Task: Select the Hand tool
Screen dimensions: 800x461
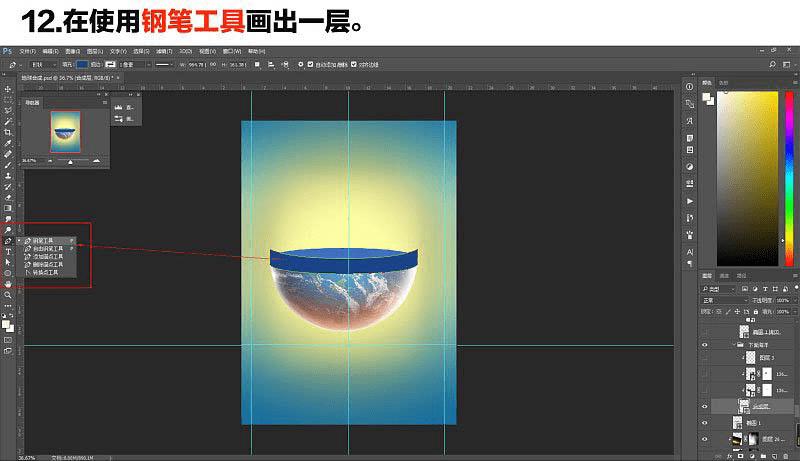Action: coord(8,284)
